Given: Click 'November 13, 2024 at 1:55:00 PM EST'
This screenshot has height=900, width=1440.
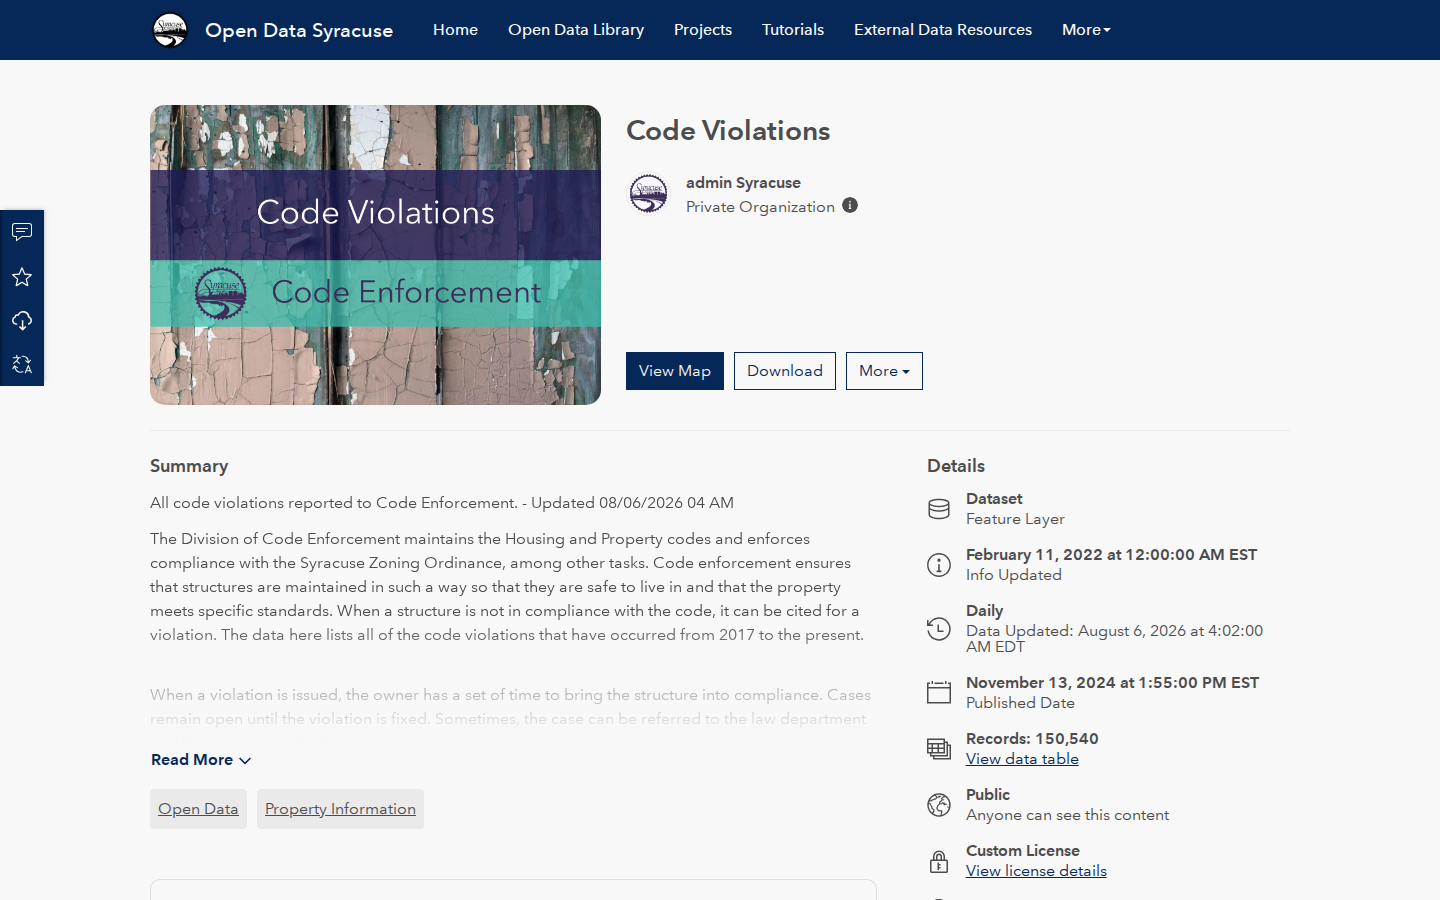Looking at the screenshot, I should tap(1112, 683).
